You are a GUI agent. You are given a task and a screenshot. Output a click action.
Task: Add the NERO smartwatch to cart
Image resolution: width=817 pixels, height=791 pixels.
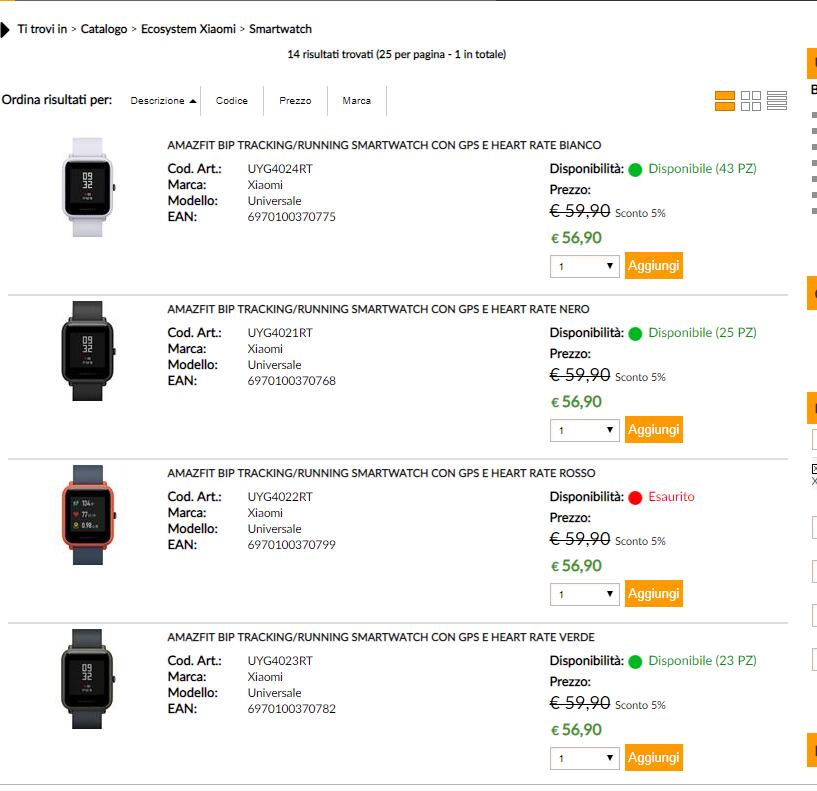tap(653, 429)
